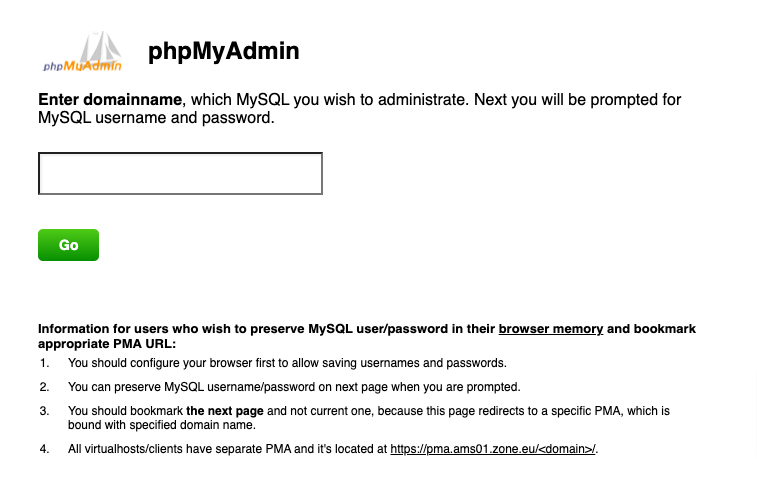Image resolution: width=757 pixels, height=484 pixels.
Task: Click list number 2 marker
Action: click(x=44, y=386)
